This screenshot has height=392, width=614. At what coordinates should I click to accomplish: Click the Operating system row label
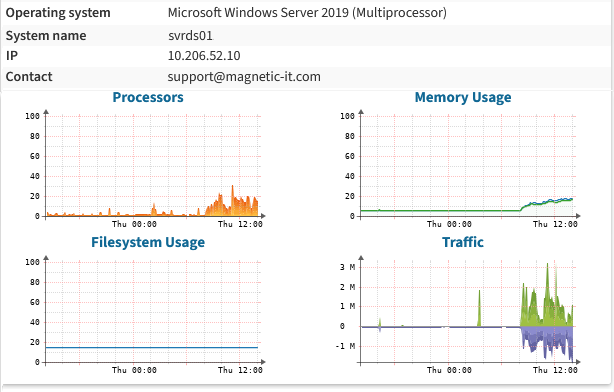point(58,13)
